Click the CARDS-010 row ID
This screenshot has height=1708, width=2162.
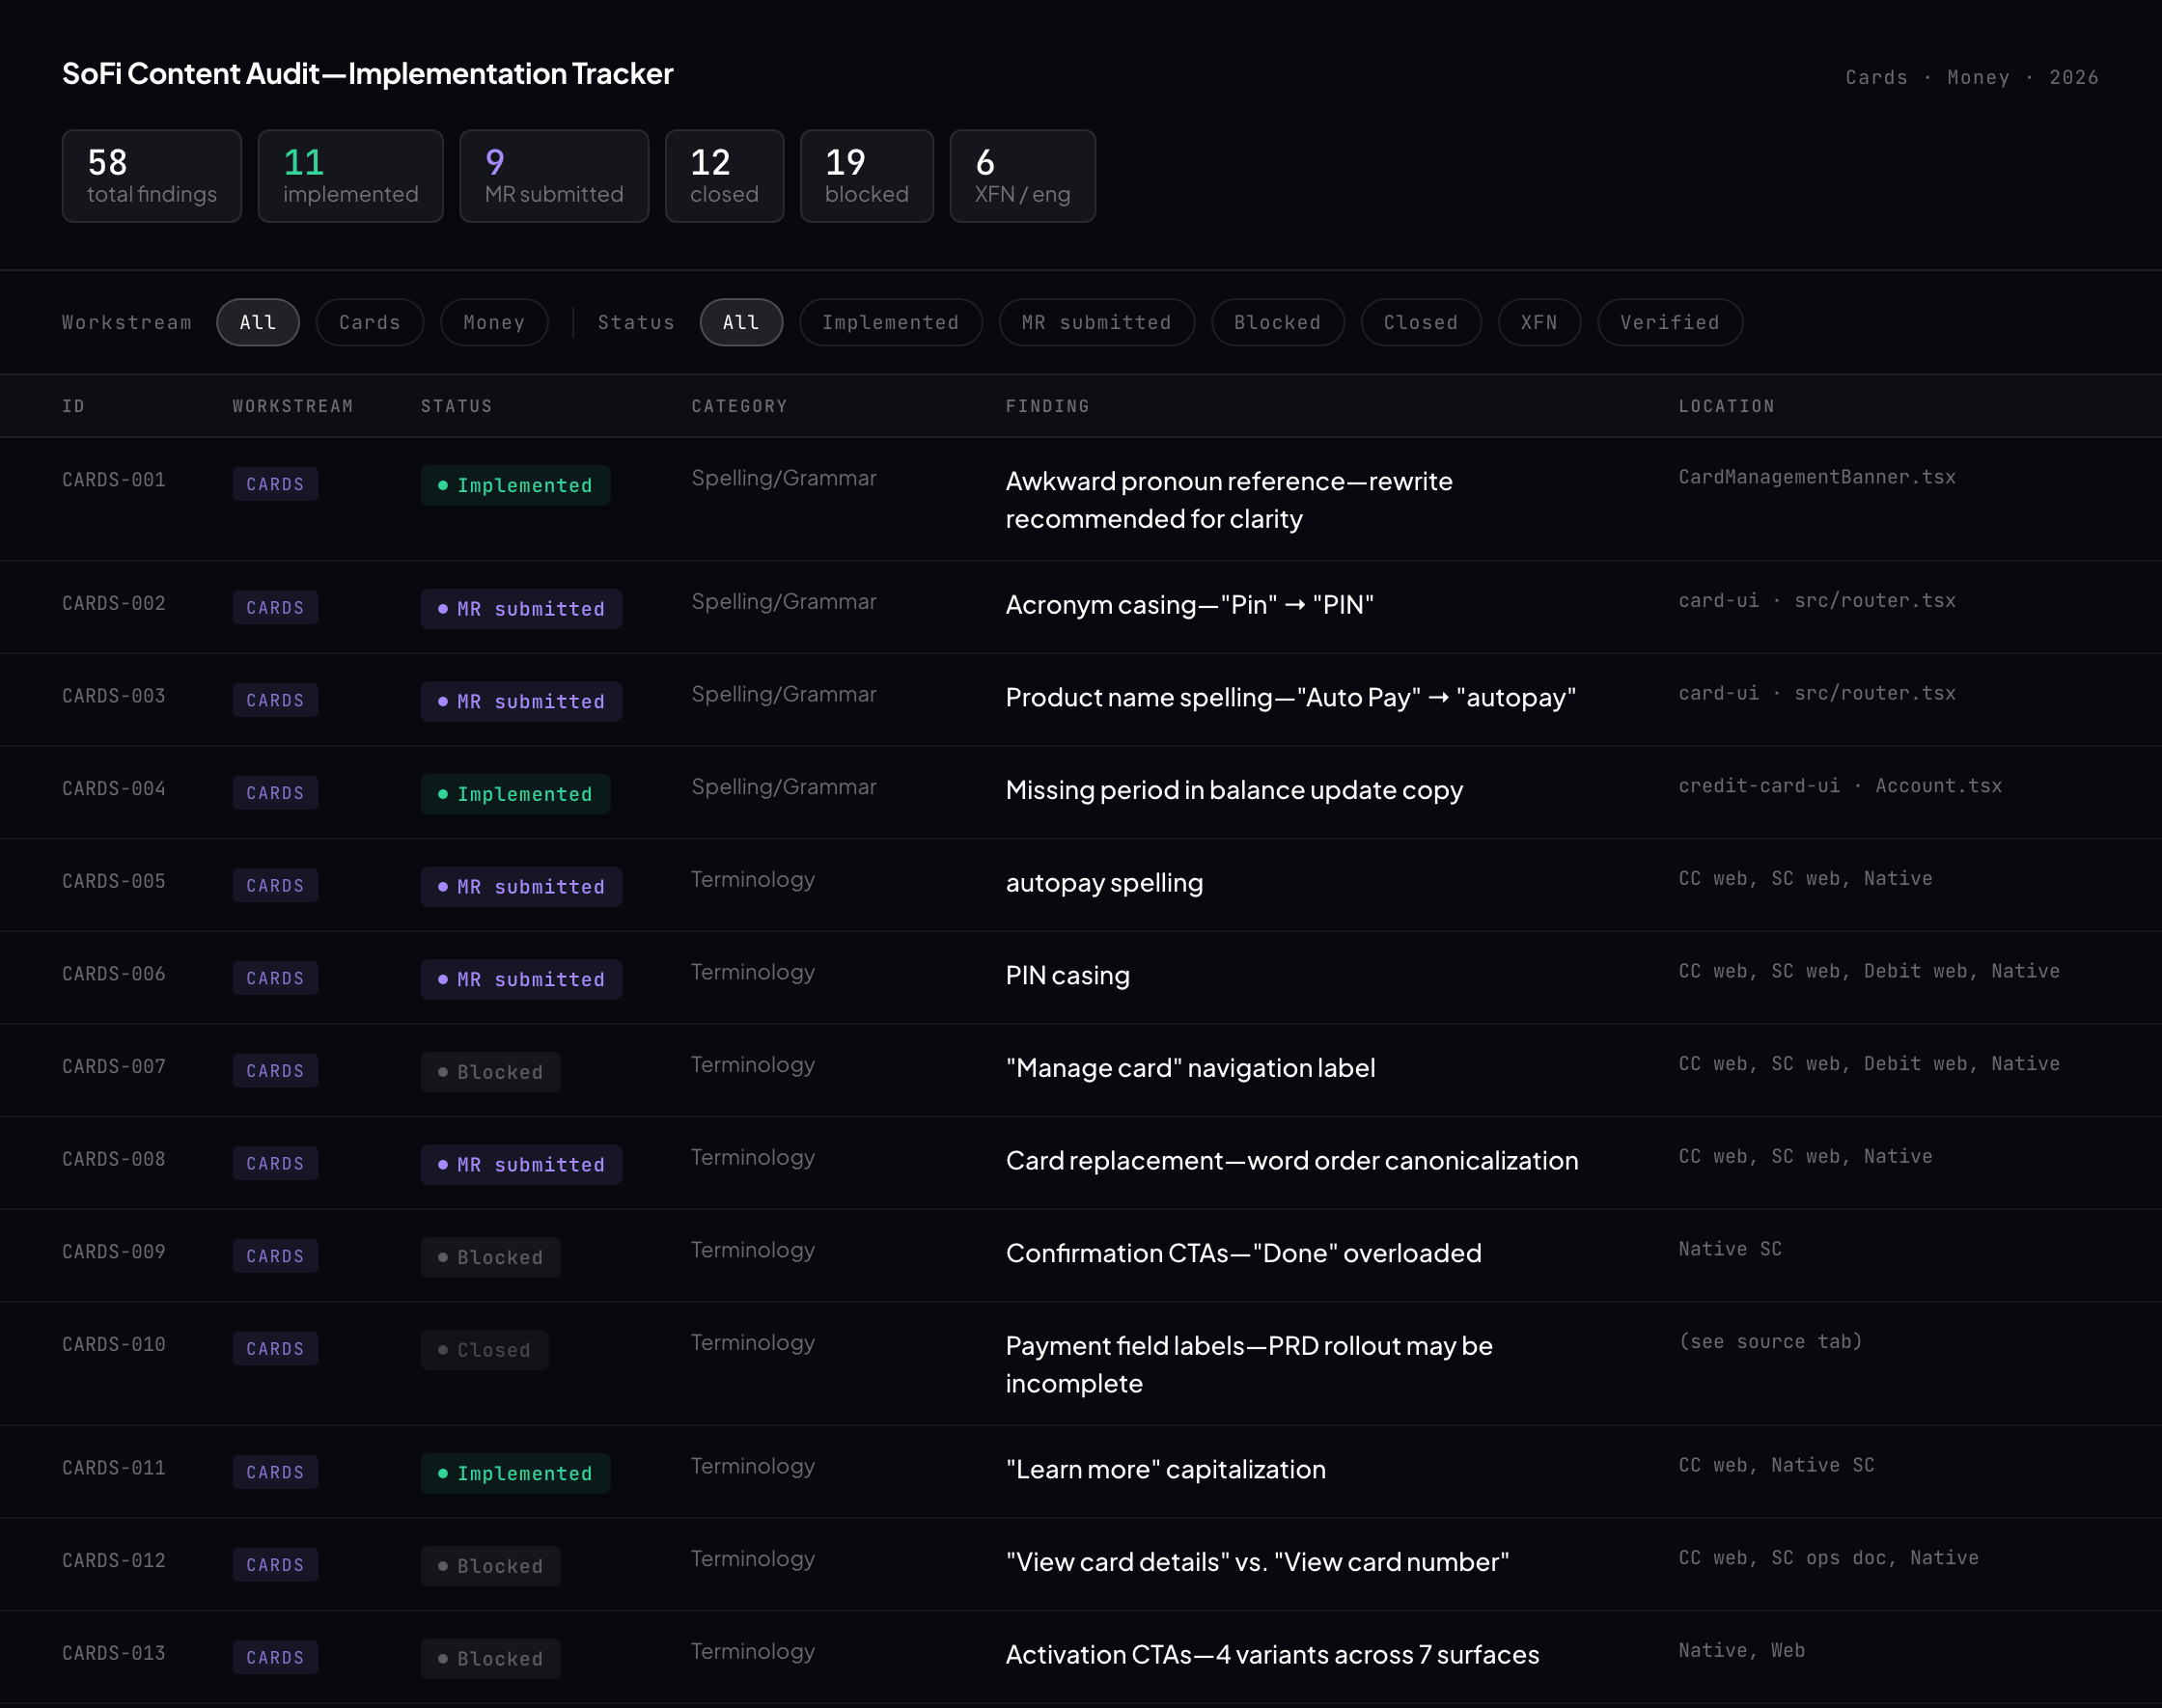click(114, 1345)
